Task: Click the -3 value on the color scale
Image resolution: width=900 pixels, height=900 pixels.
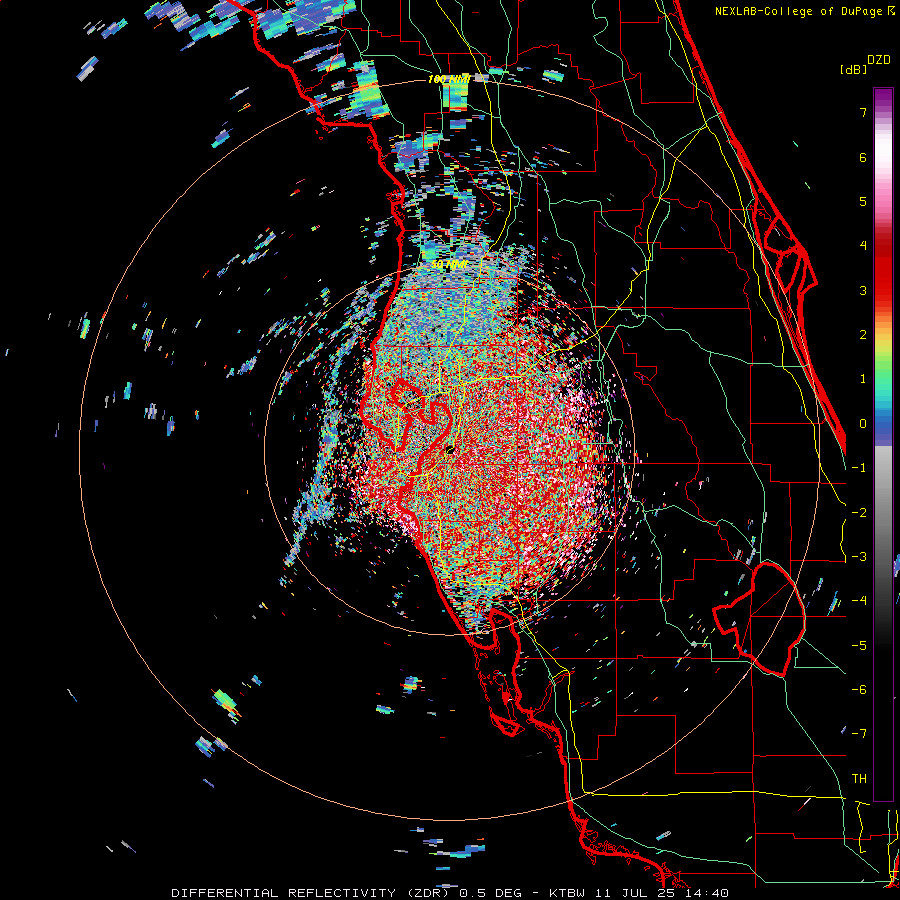Action: (x=859, y=557)
